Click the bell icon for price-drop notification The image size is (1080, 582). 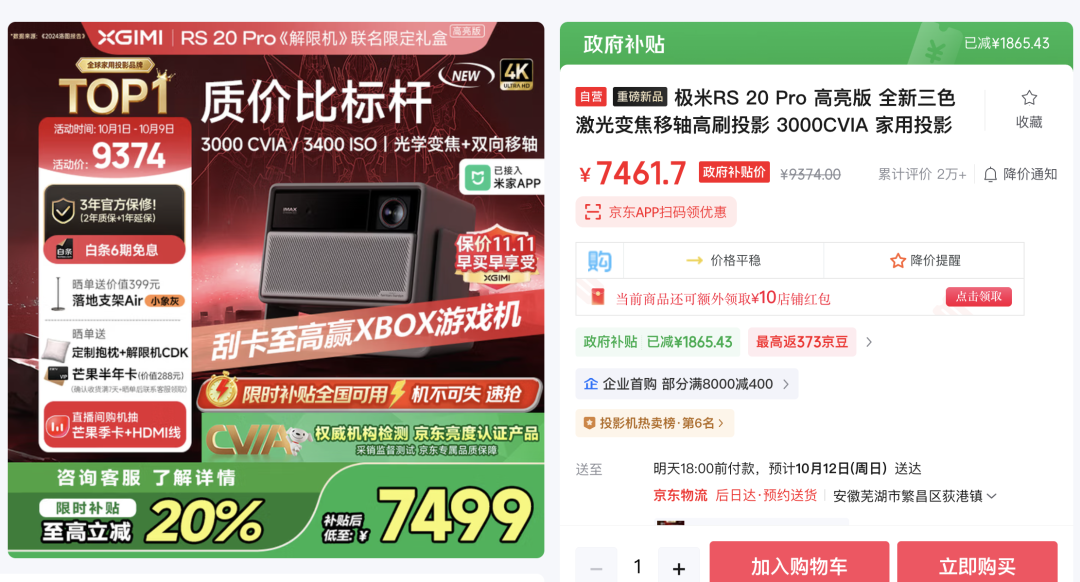pyautogui.click(x=990, y=174)
